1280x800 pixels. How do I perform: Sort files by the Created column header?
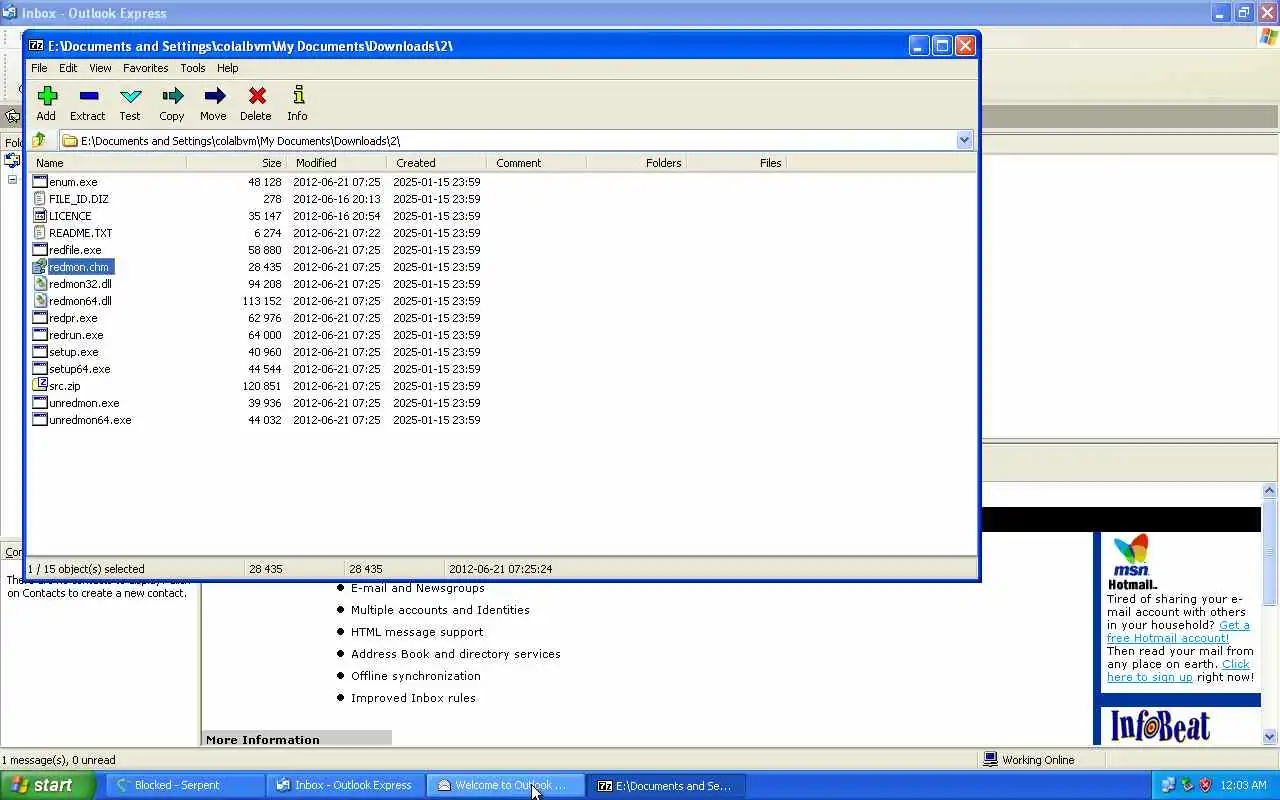[x=437, y=163]
